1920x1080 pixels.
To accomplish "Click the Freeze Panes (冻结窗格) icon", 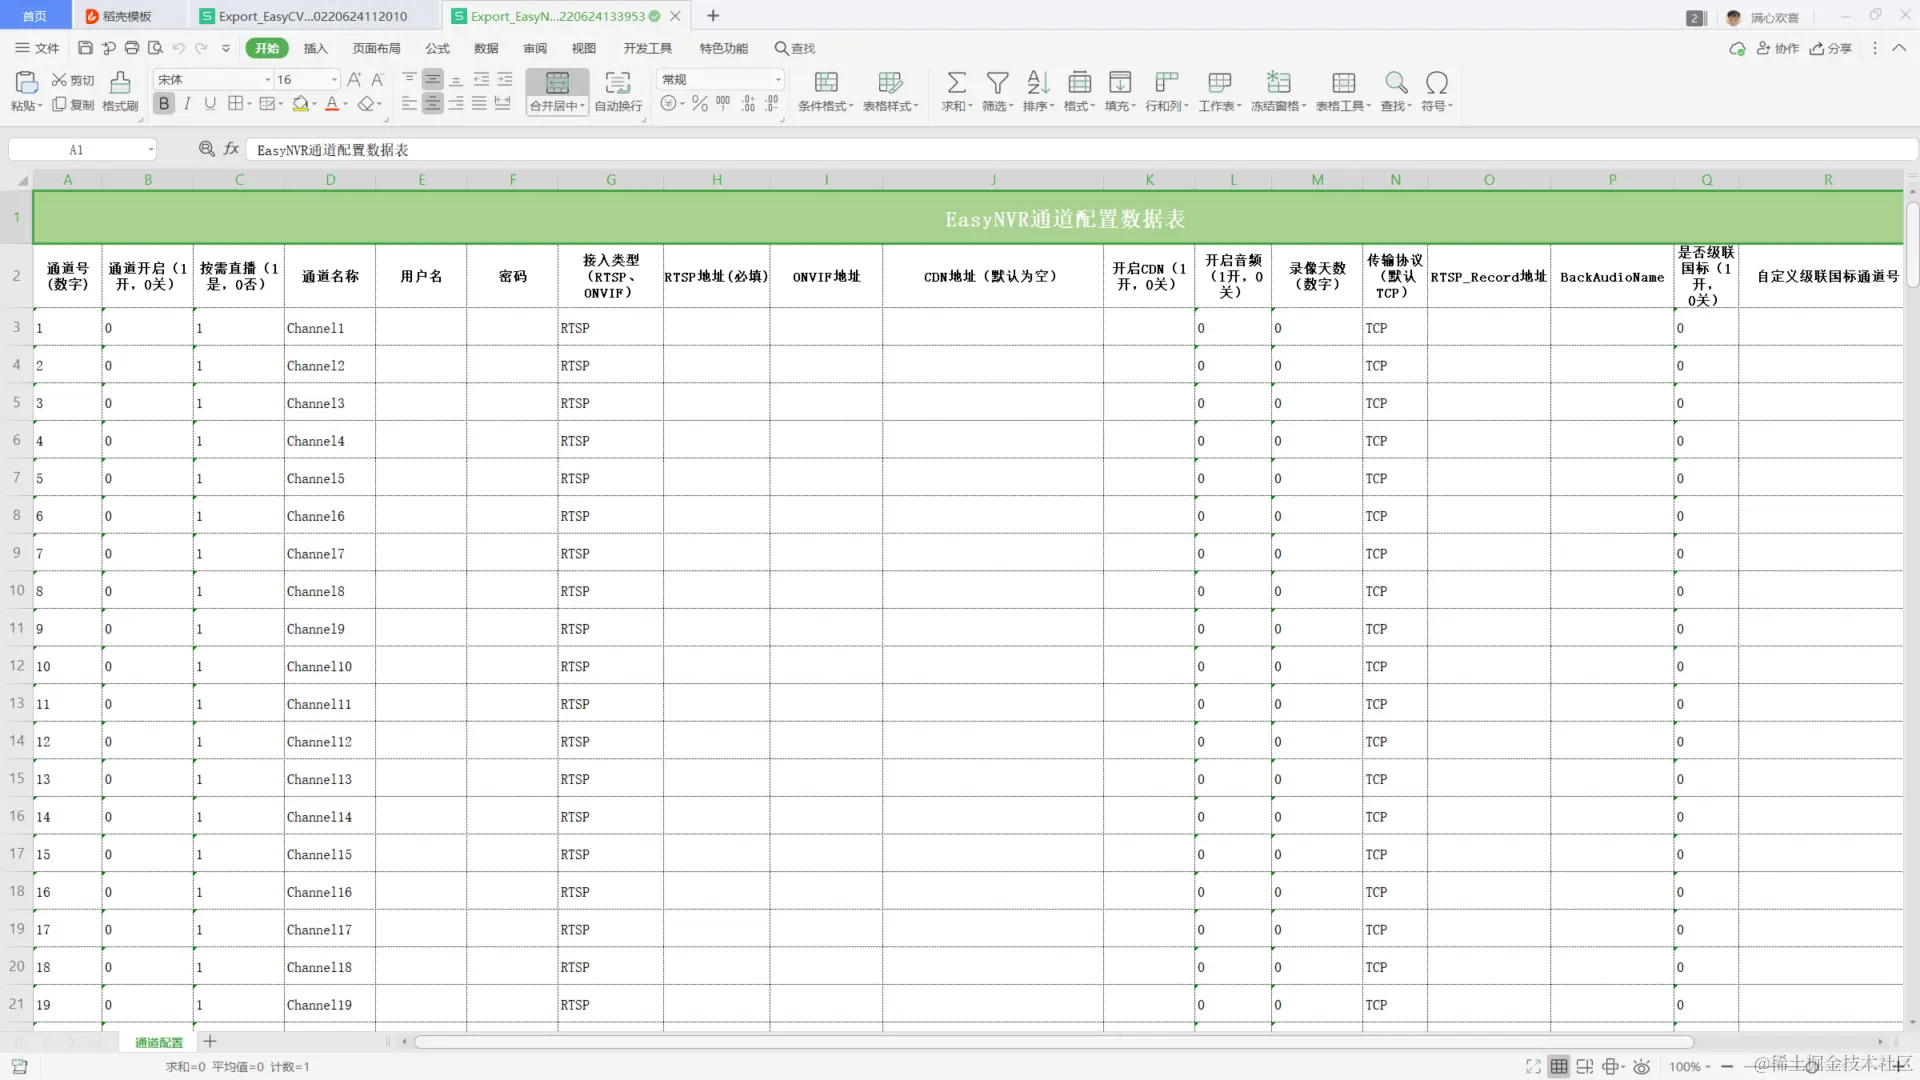I will [x=1278, y=82].
